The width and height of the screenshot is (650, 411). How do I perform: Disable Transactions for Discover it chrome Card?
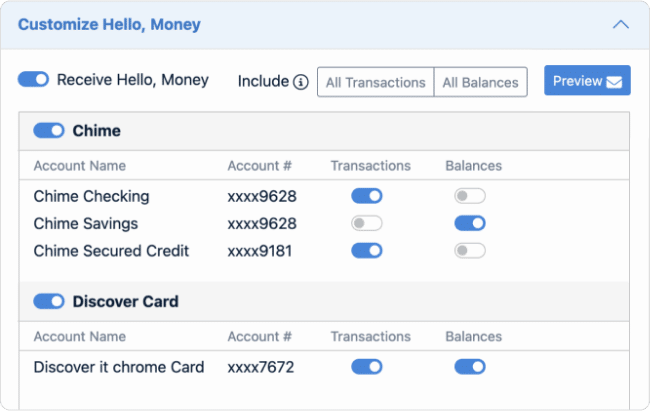click(x=367, y=367)
